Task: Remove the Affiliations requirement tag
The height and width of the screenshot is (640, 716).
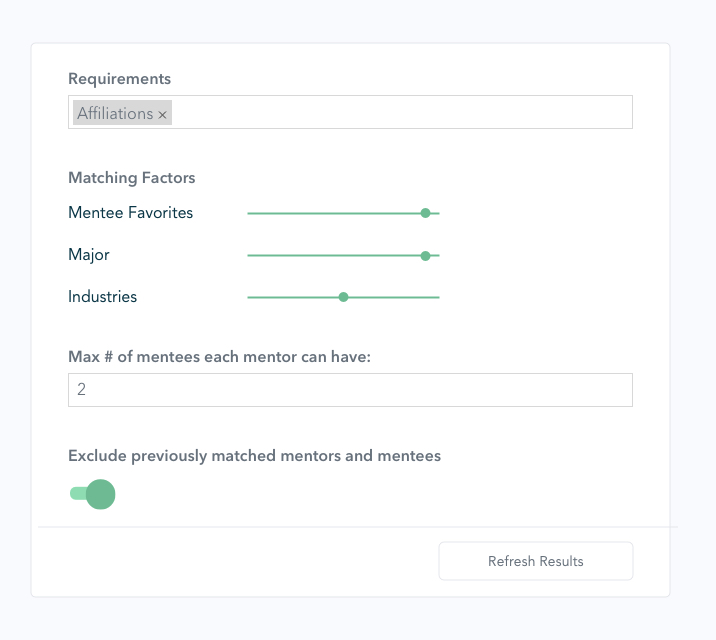Action: pyautogui.click(x=162, y=114)
